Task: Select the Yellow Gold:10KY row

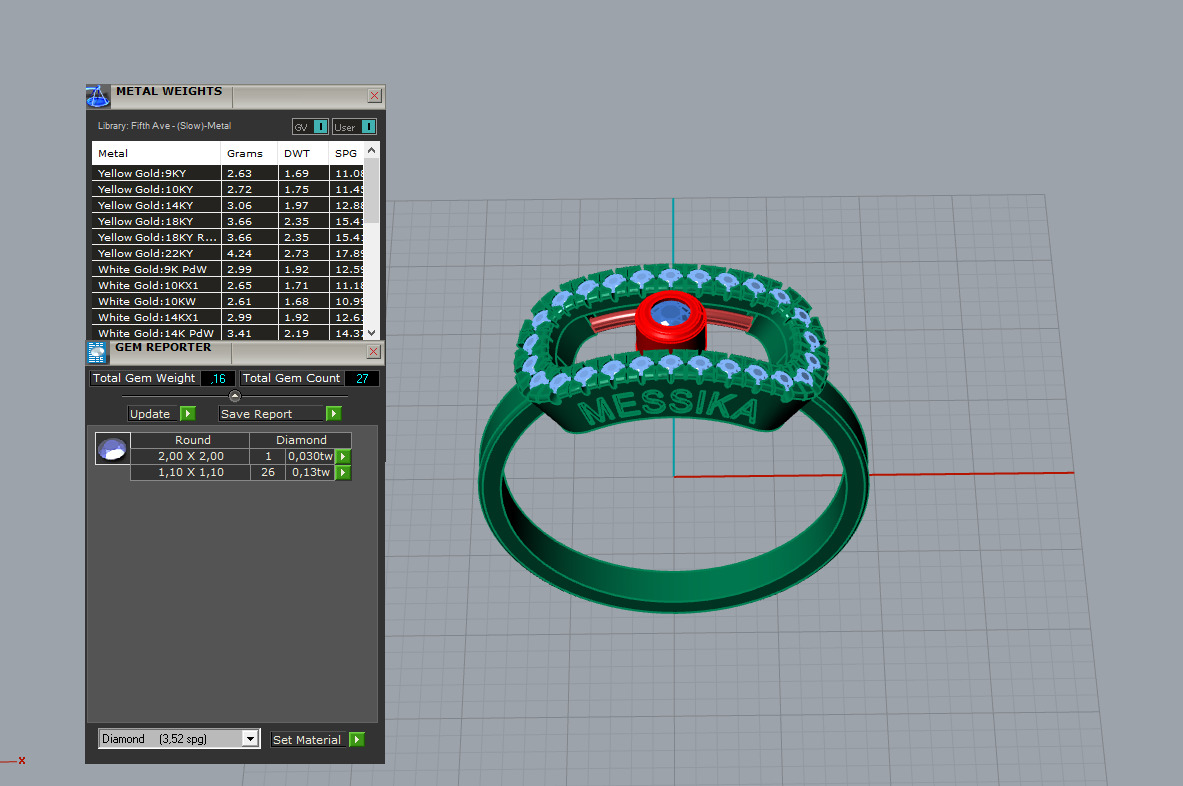Action: click(x=228, y=189)
